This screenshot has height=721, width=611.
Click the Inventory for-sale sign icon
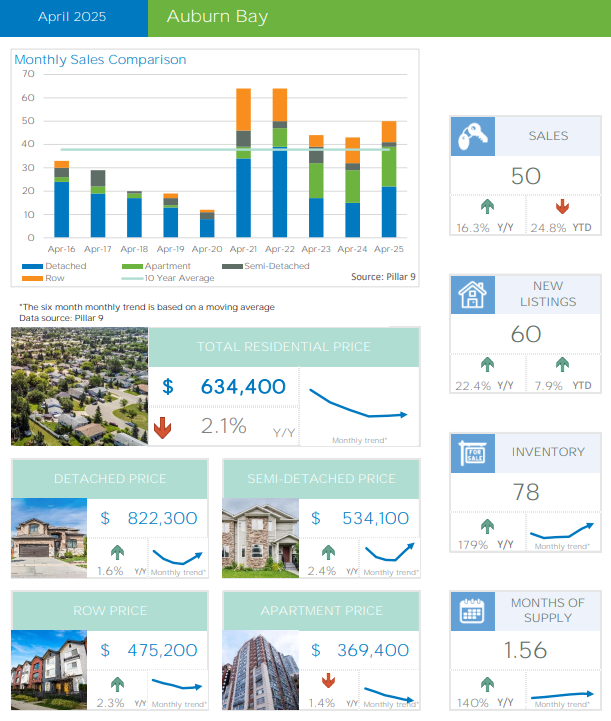point(471,454)
